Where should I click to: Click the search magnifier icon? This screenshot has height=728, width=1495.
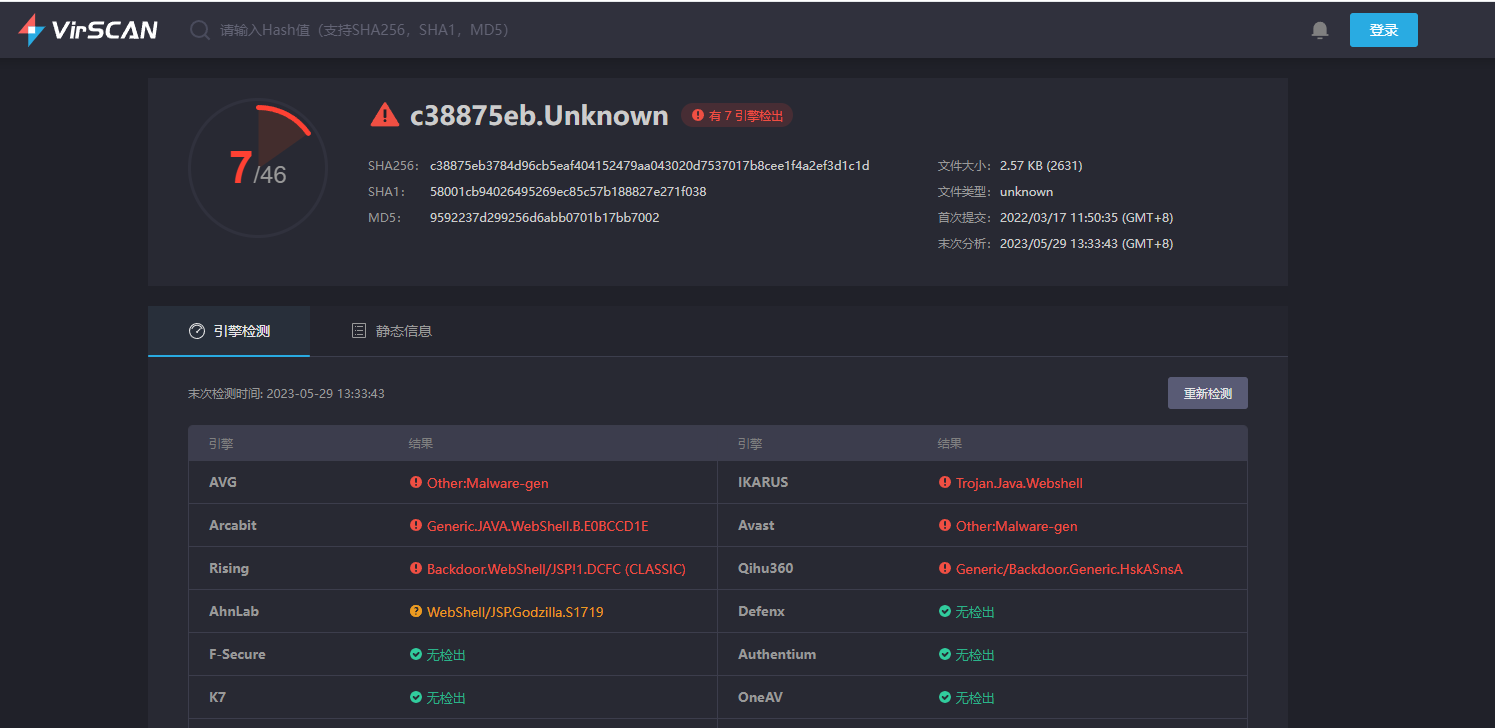click(x=200, y=30)
